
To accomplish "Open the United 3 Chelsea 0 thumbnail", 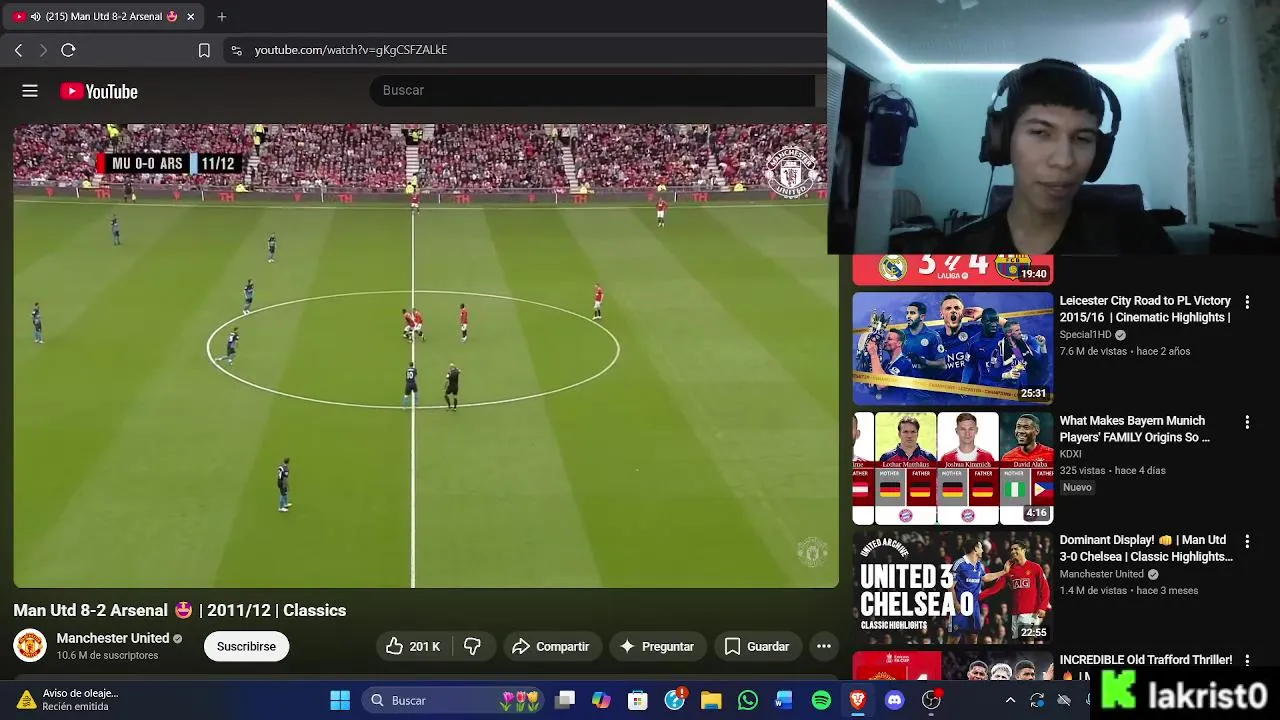I will point(953,587).
